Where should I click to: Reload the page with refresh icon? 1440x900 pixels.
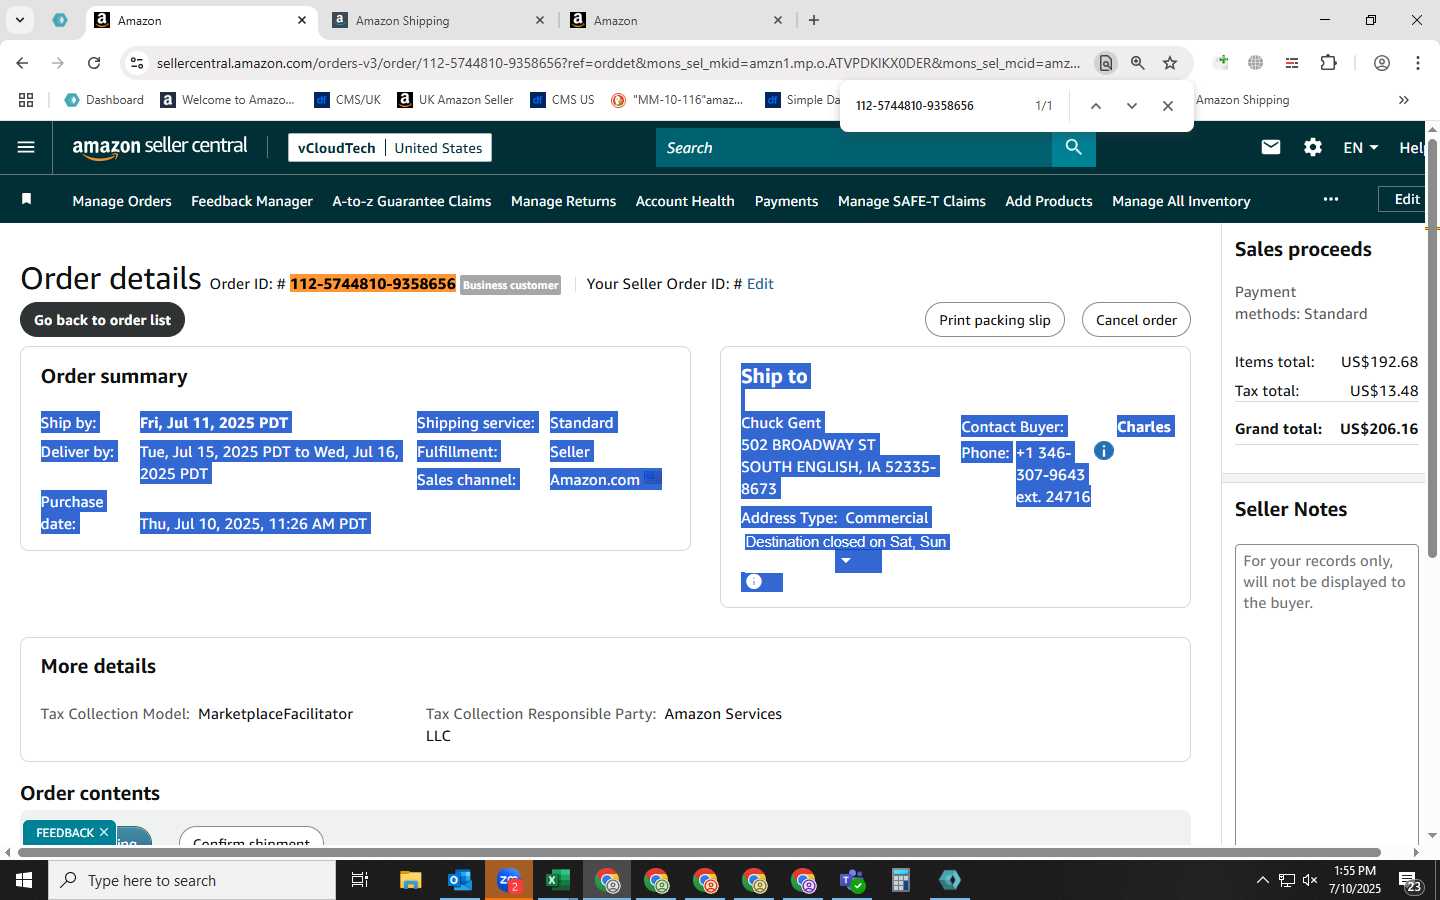94,63
